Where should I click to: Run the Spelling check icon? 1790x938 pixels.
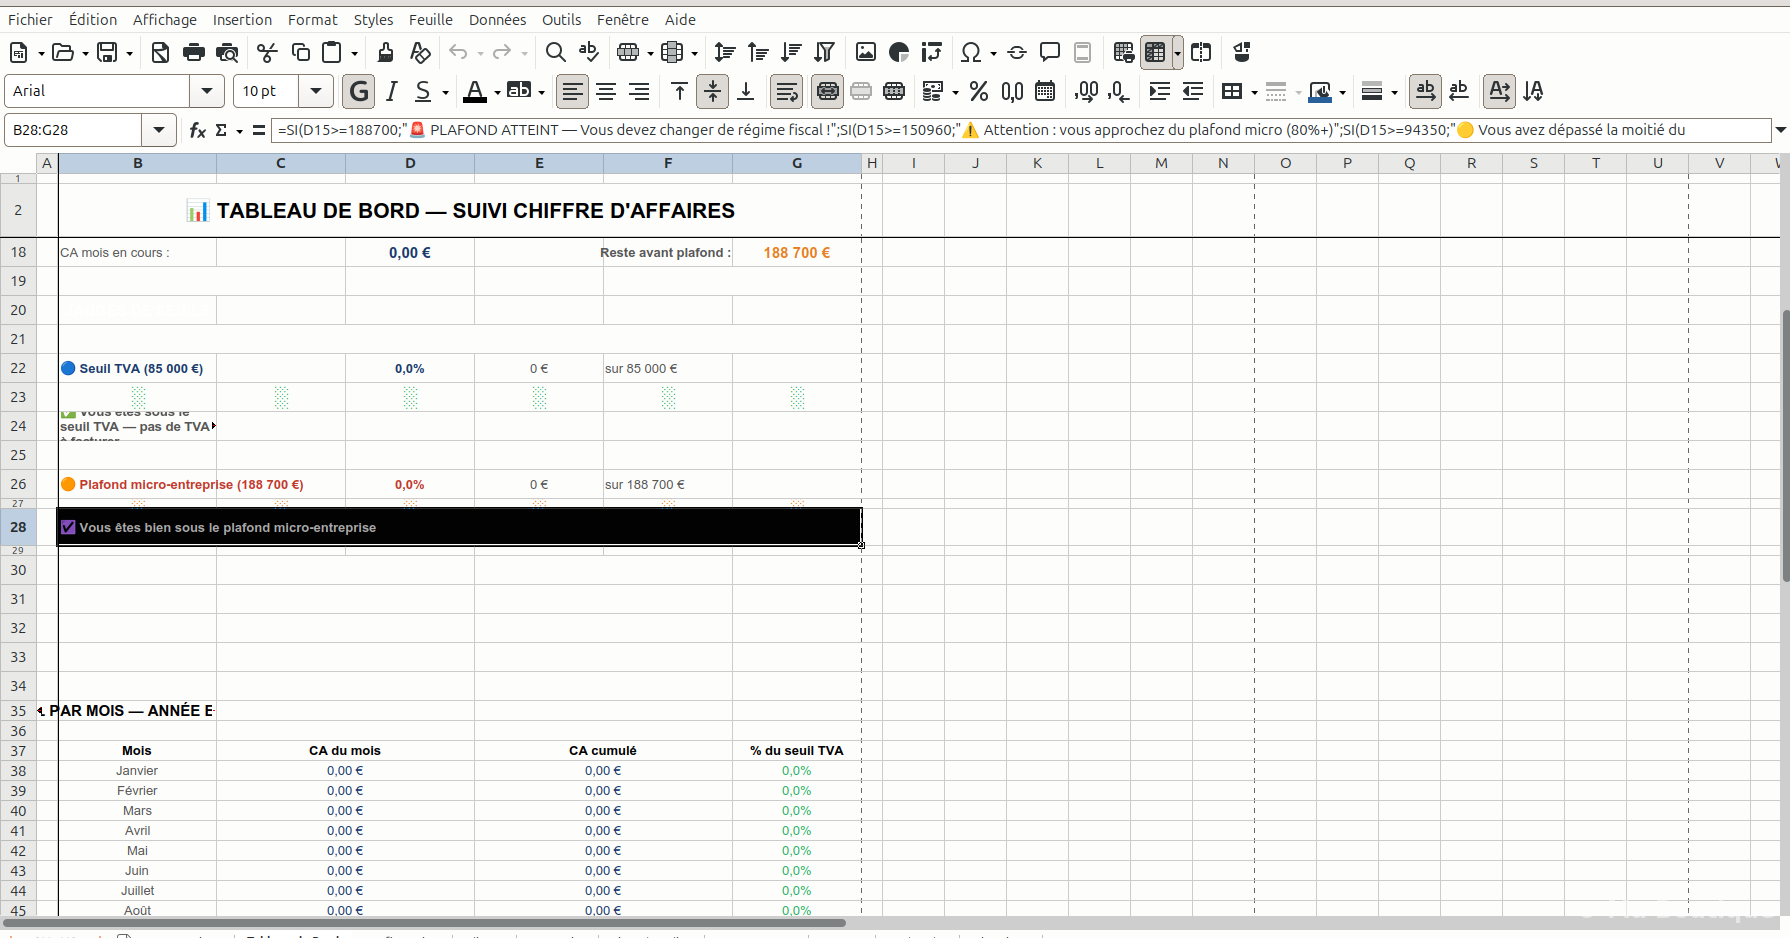click(x=589, y=52)
